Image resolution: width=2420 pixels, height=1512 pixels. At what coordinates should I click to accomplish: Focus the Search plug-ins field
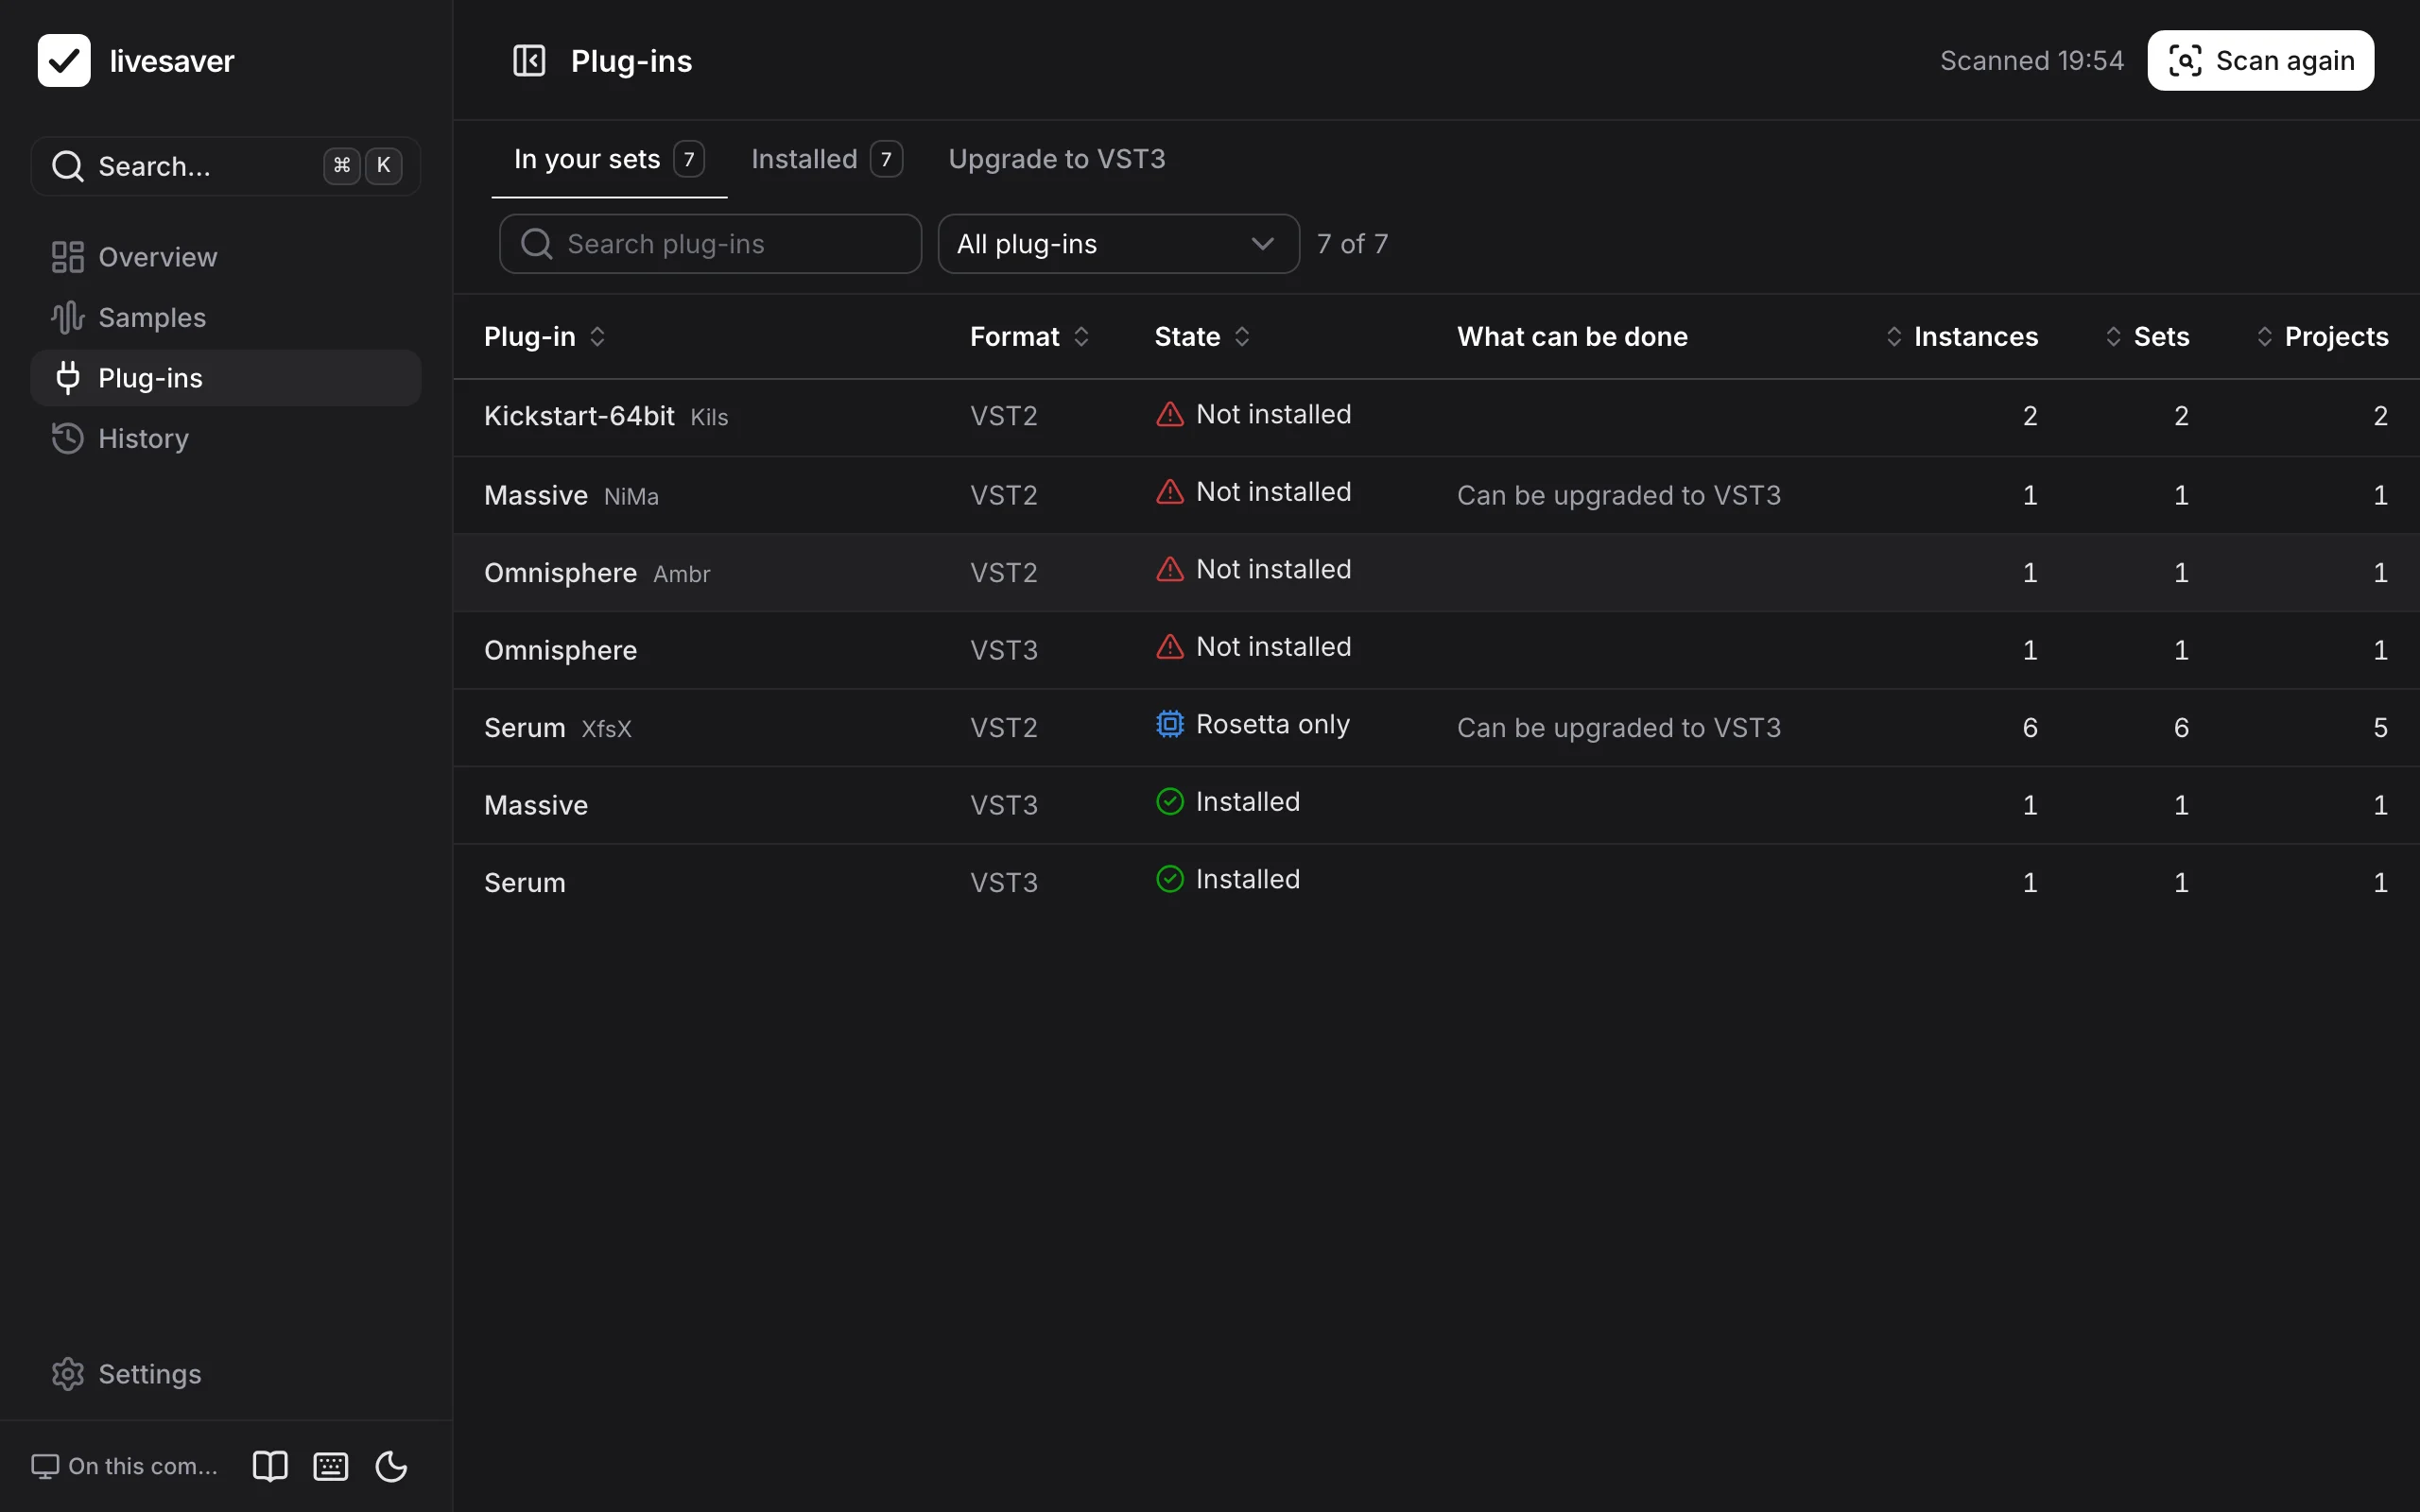(710, 244)
